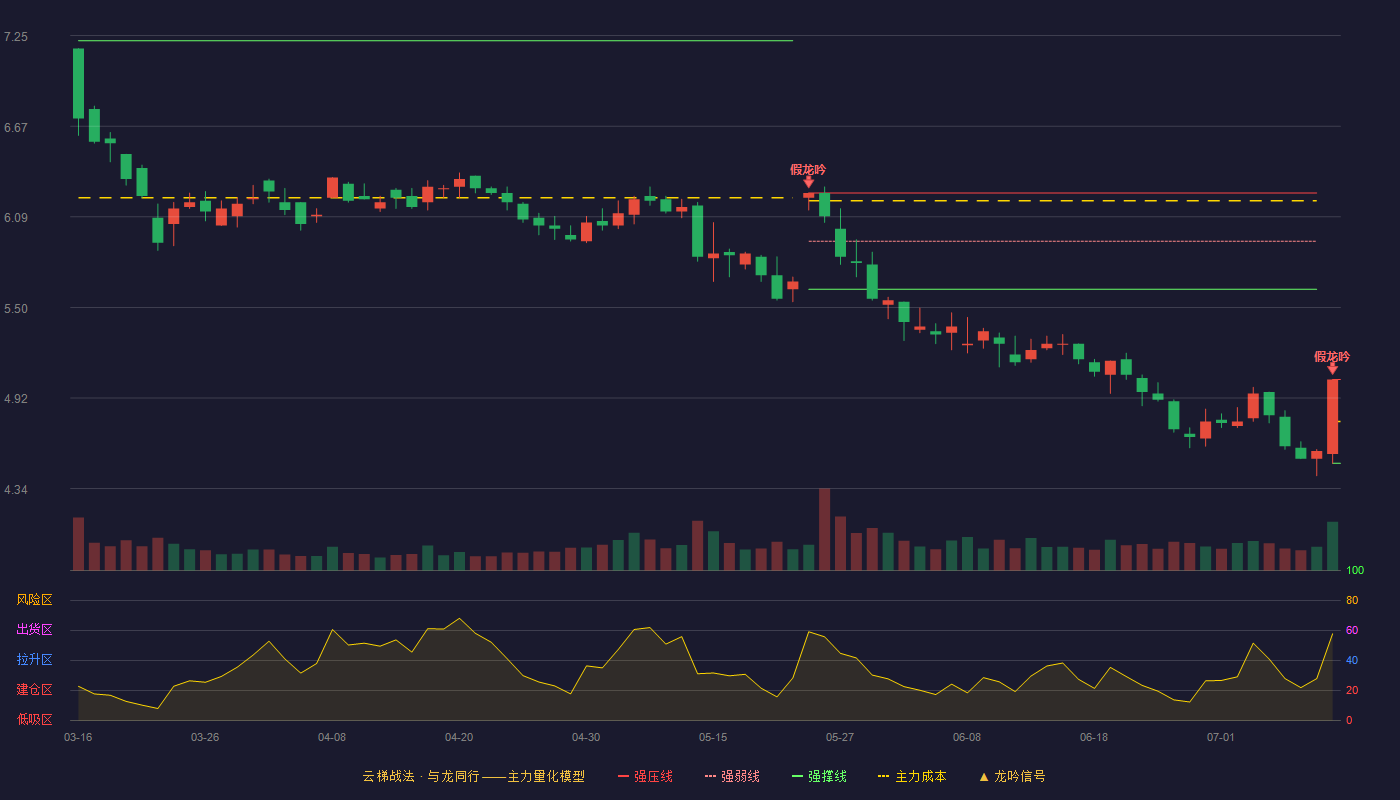
Task: Click the 04-20 date axis label
Action: click(459, 737)
